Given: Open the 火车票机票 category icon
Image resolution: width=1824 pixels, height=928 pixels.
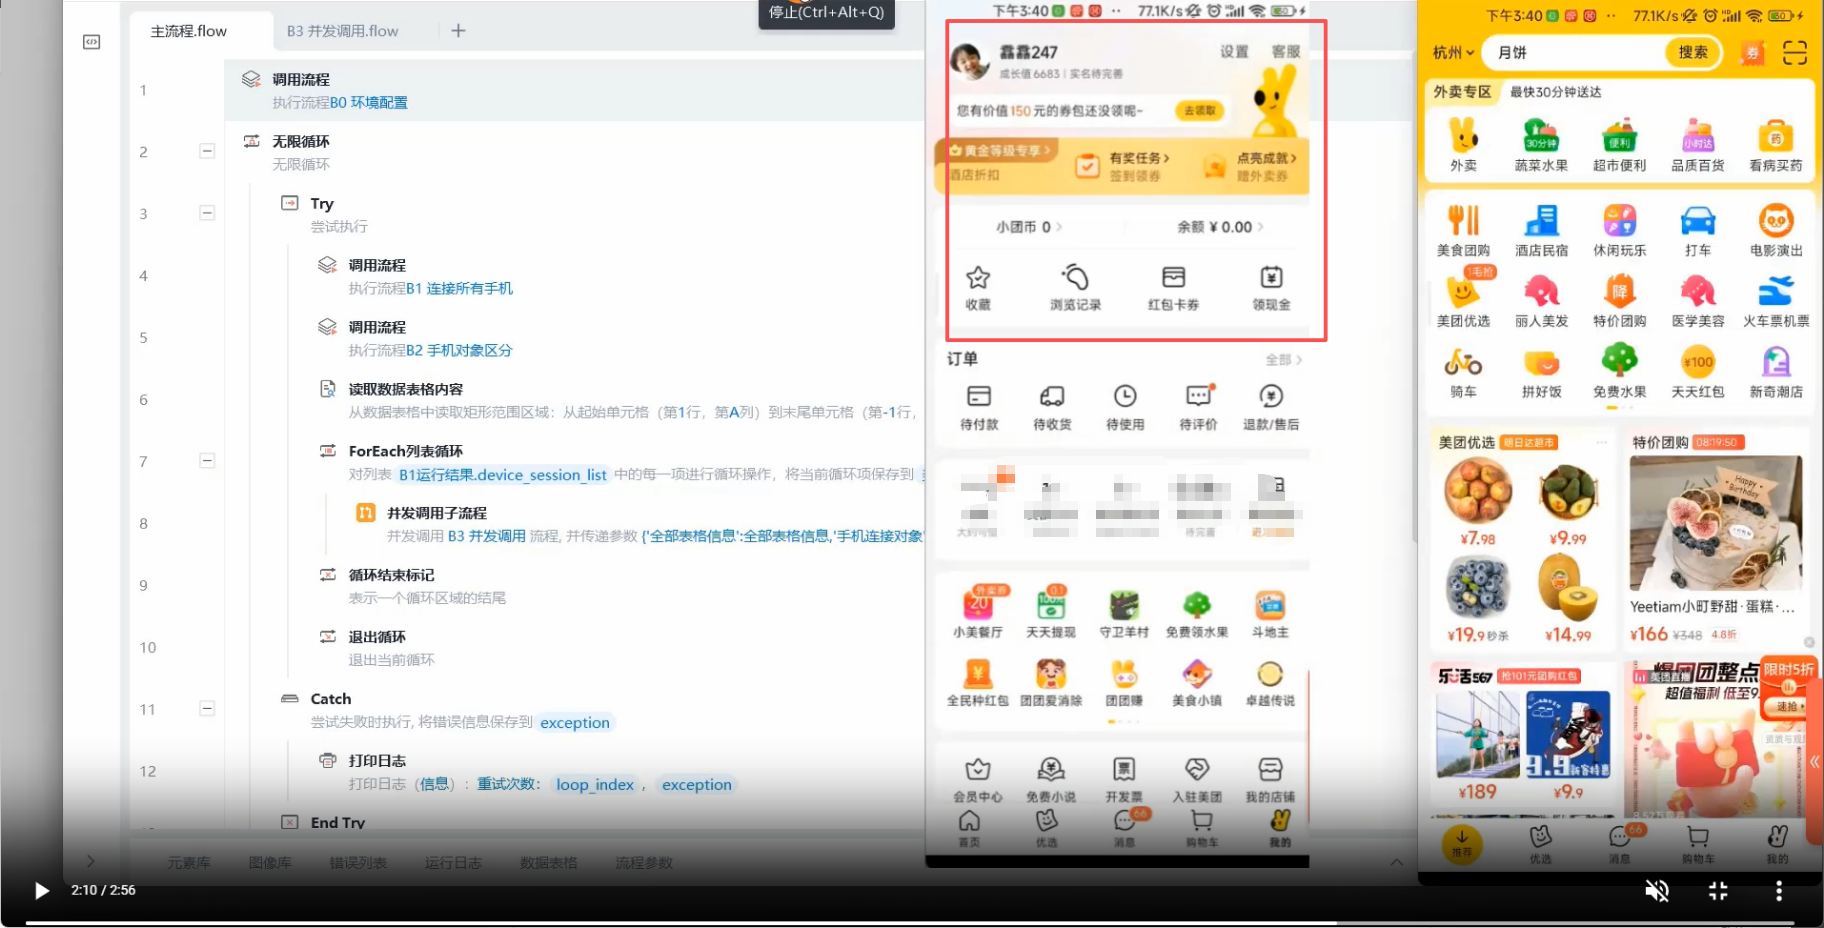Looking at the screenshot, I should (x=1776, y=302).
